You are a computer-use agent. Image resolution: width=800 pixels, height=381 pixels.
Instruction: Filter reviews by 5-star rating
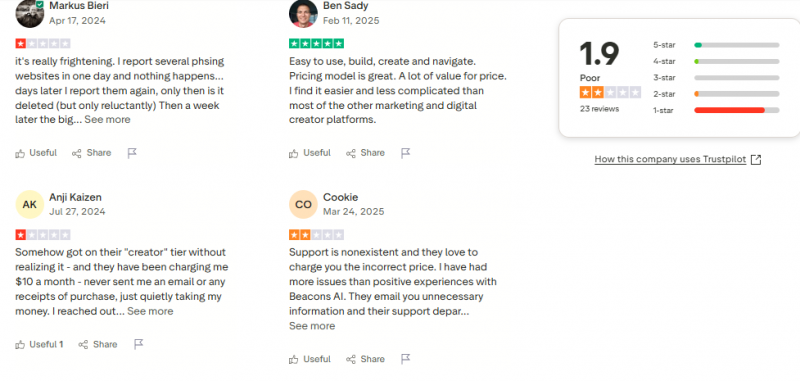coord(716,45)
